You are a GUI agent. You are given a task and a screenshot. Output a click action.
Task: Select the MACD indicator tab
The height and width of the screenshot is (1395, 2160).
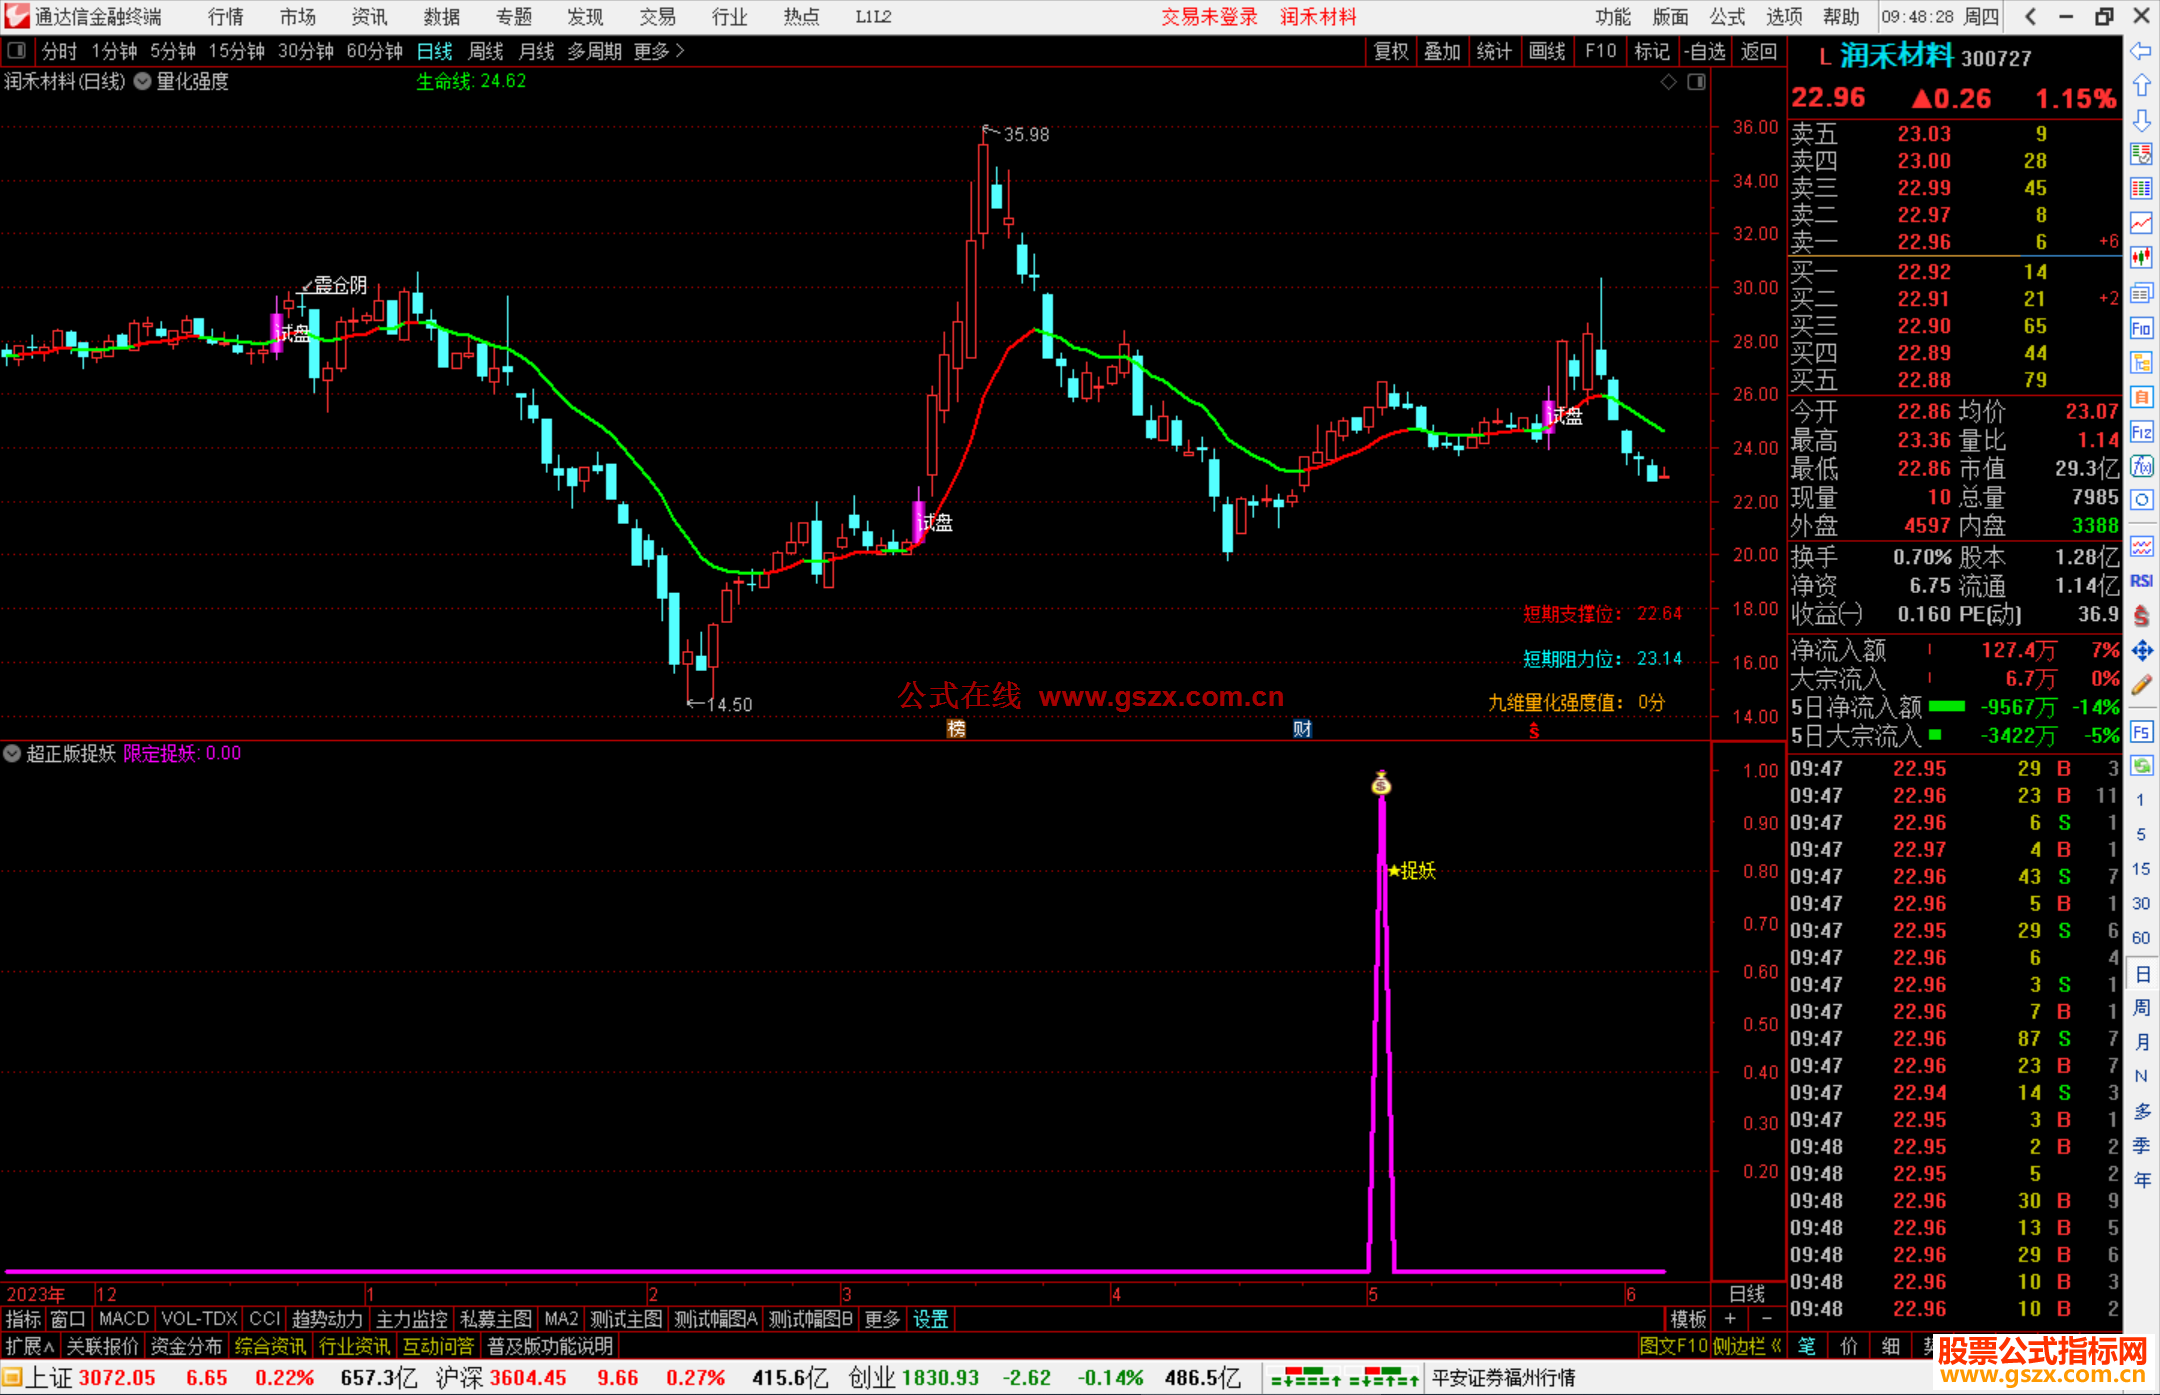123,1320
